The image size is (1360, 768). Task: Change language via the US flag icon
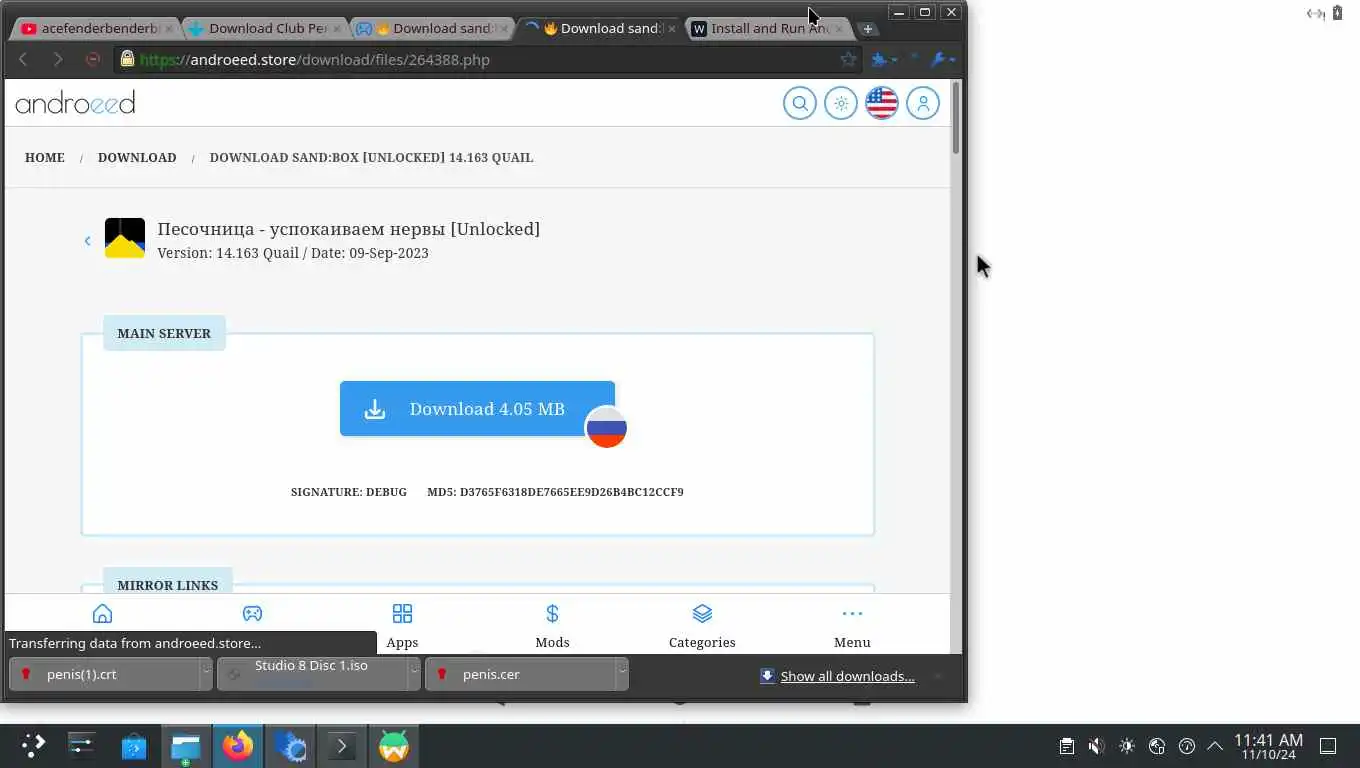coord(882,103)
